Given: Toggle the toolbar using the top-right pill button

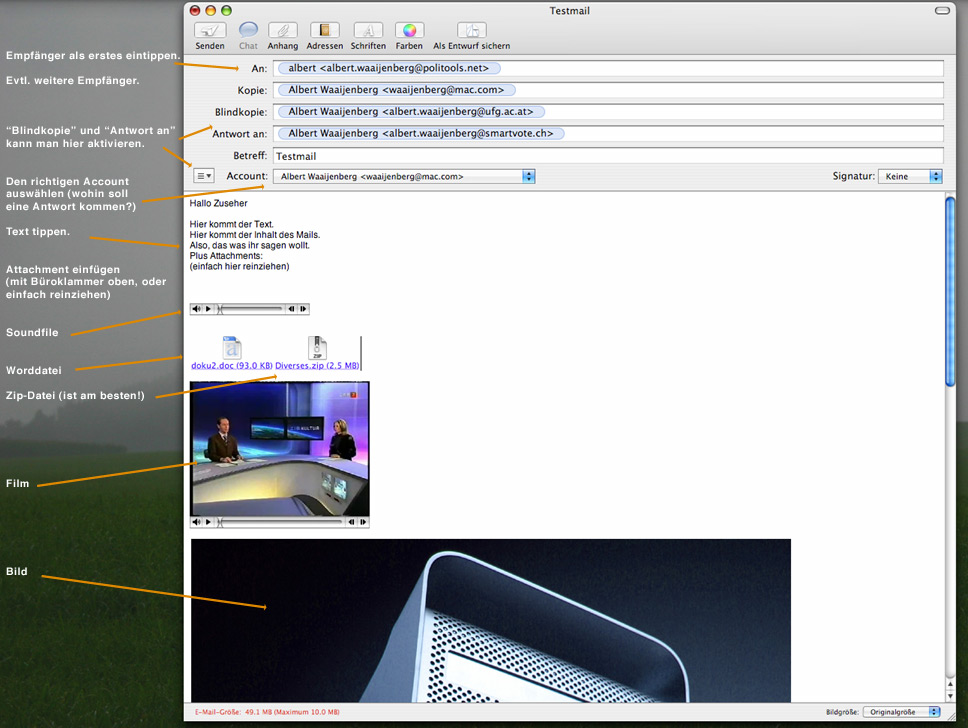Looking at the screenshot, I should pos(941,10).
